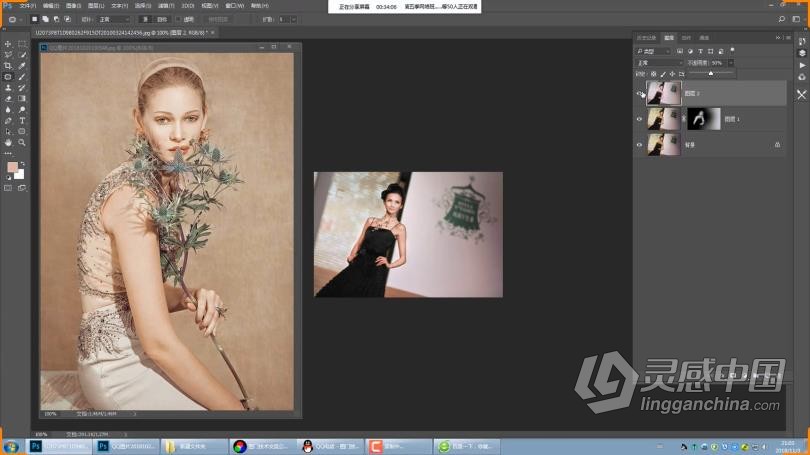This screenshot has height=455, width=810.
Task: Select the Rectangle shape tool
Action: (x=22, y=131)
